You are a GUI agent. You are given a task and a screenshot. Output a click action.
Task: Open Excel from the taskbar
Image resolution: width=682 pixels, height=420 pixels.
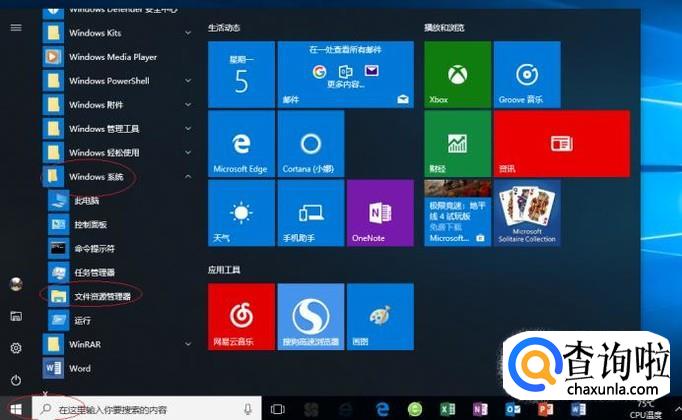tap(448, 409)
